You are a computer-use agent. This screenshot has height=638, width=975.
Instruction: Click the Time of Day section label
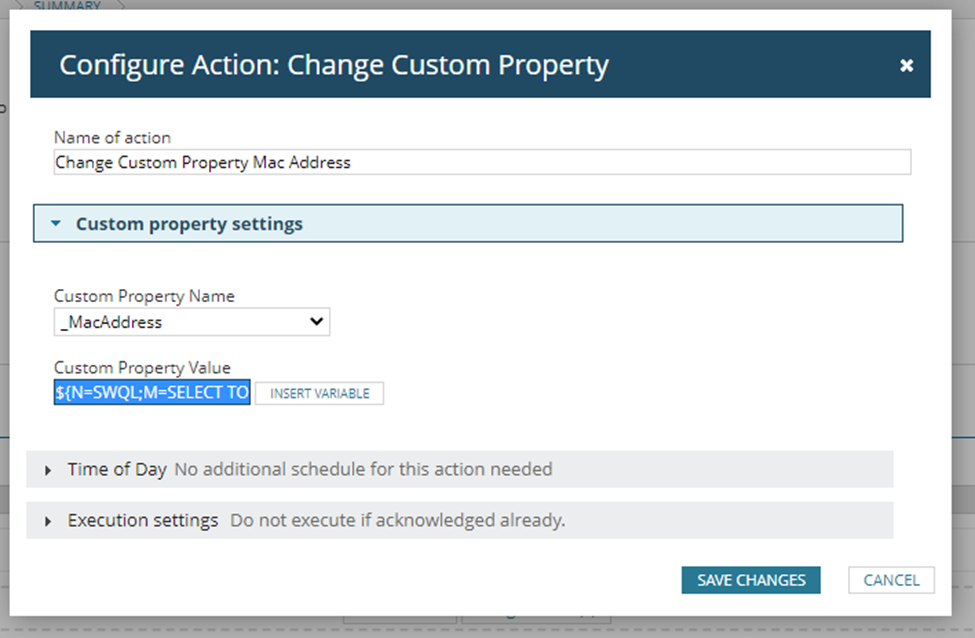[117, 469]
